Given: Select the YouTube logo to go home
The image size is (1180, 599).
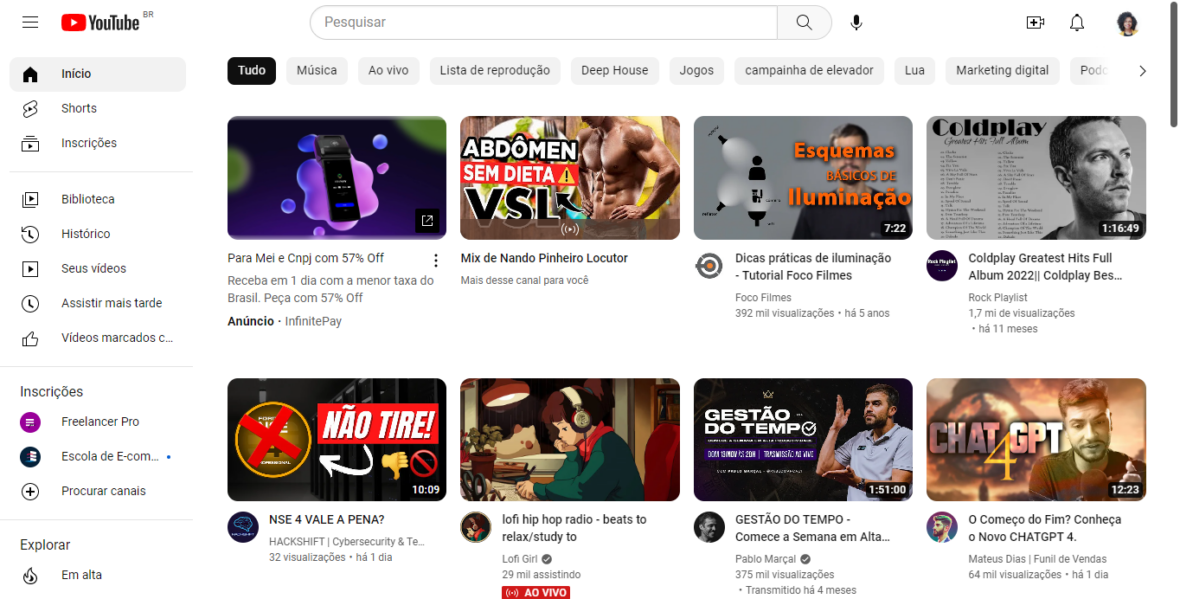Looking at the screenshot, I should pyautogui.click(x=100, y=22).
